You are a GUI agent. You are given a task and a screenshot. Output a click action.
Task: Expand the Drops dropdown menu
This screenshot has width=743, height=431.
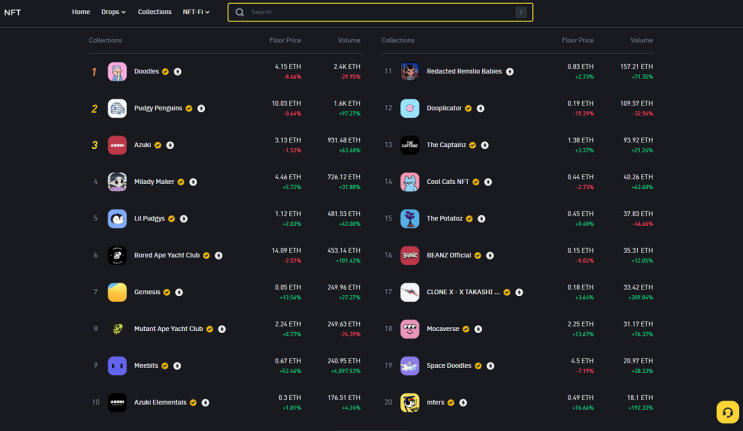pos(113,12)
